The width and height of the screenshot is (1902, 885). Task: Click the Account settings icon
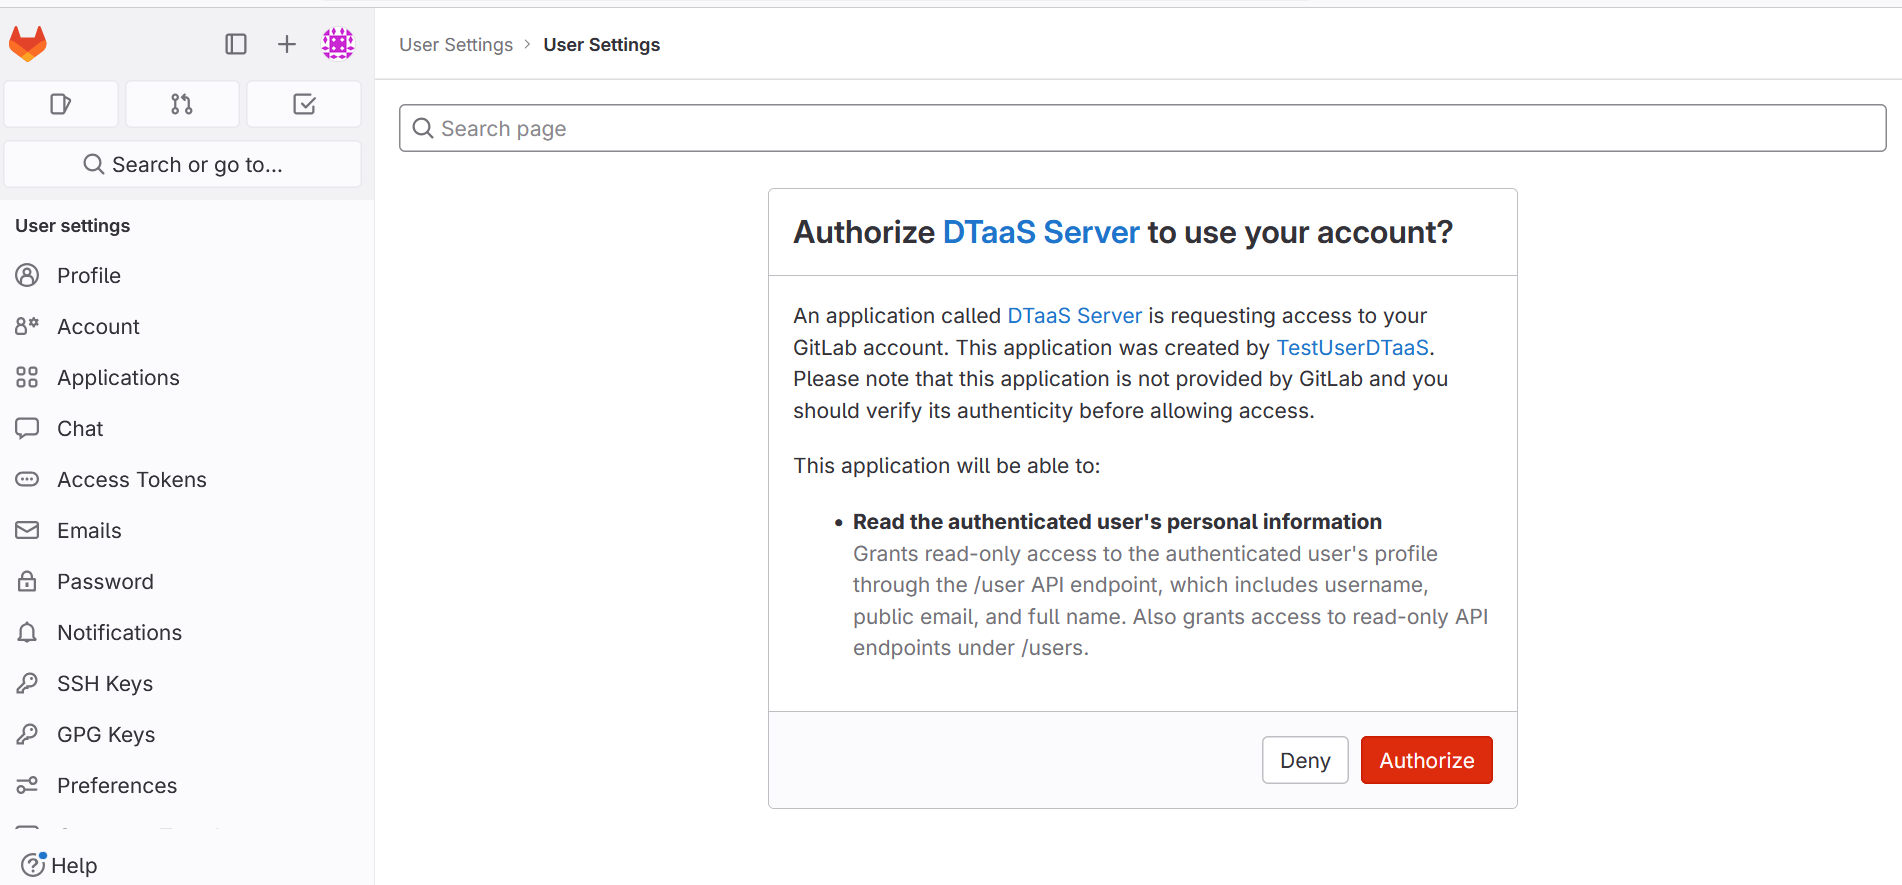coord(27,326)
